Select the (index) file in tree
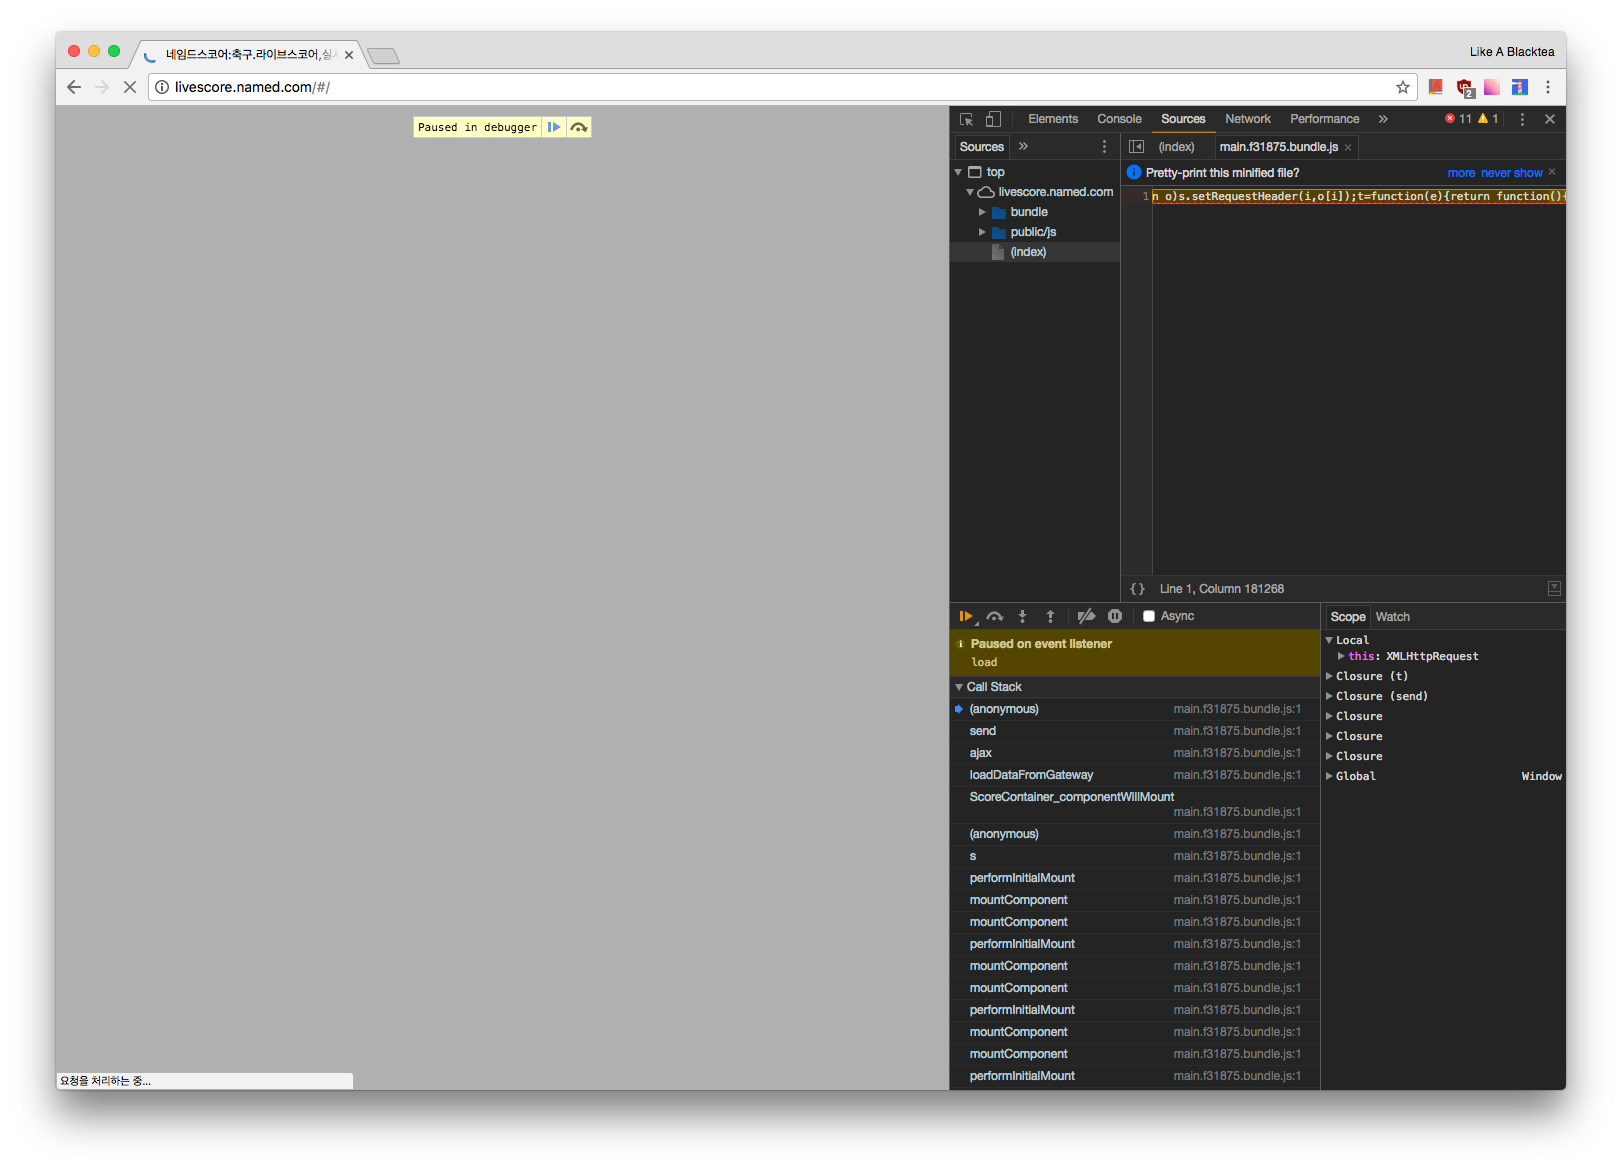This screenshot has height=1170, width=1622. coord(1034,252)
